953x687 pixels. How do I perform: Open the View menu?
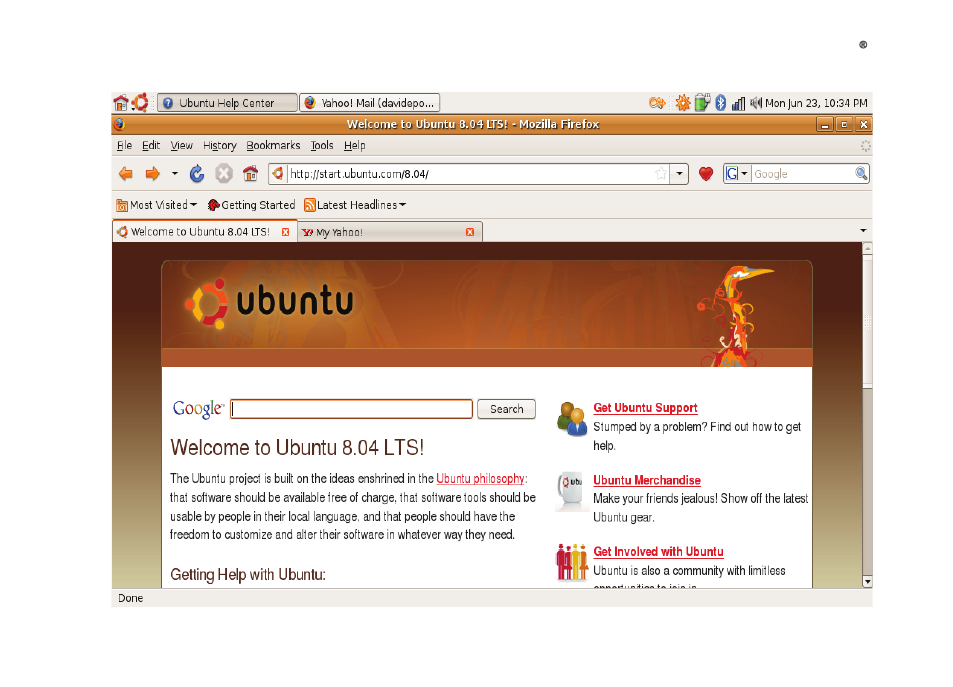point(181,145)
